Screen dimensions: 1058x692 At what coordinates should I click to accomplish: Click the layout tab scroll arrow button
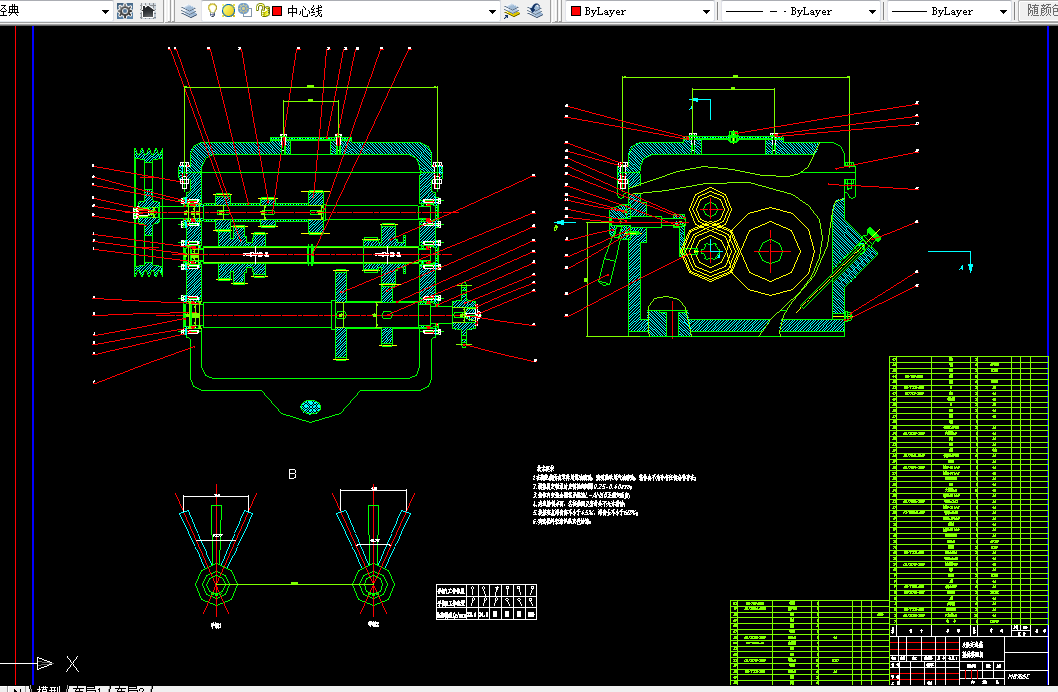click(16, 689)
